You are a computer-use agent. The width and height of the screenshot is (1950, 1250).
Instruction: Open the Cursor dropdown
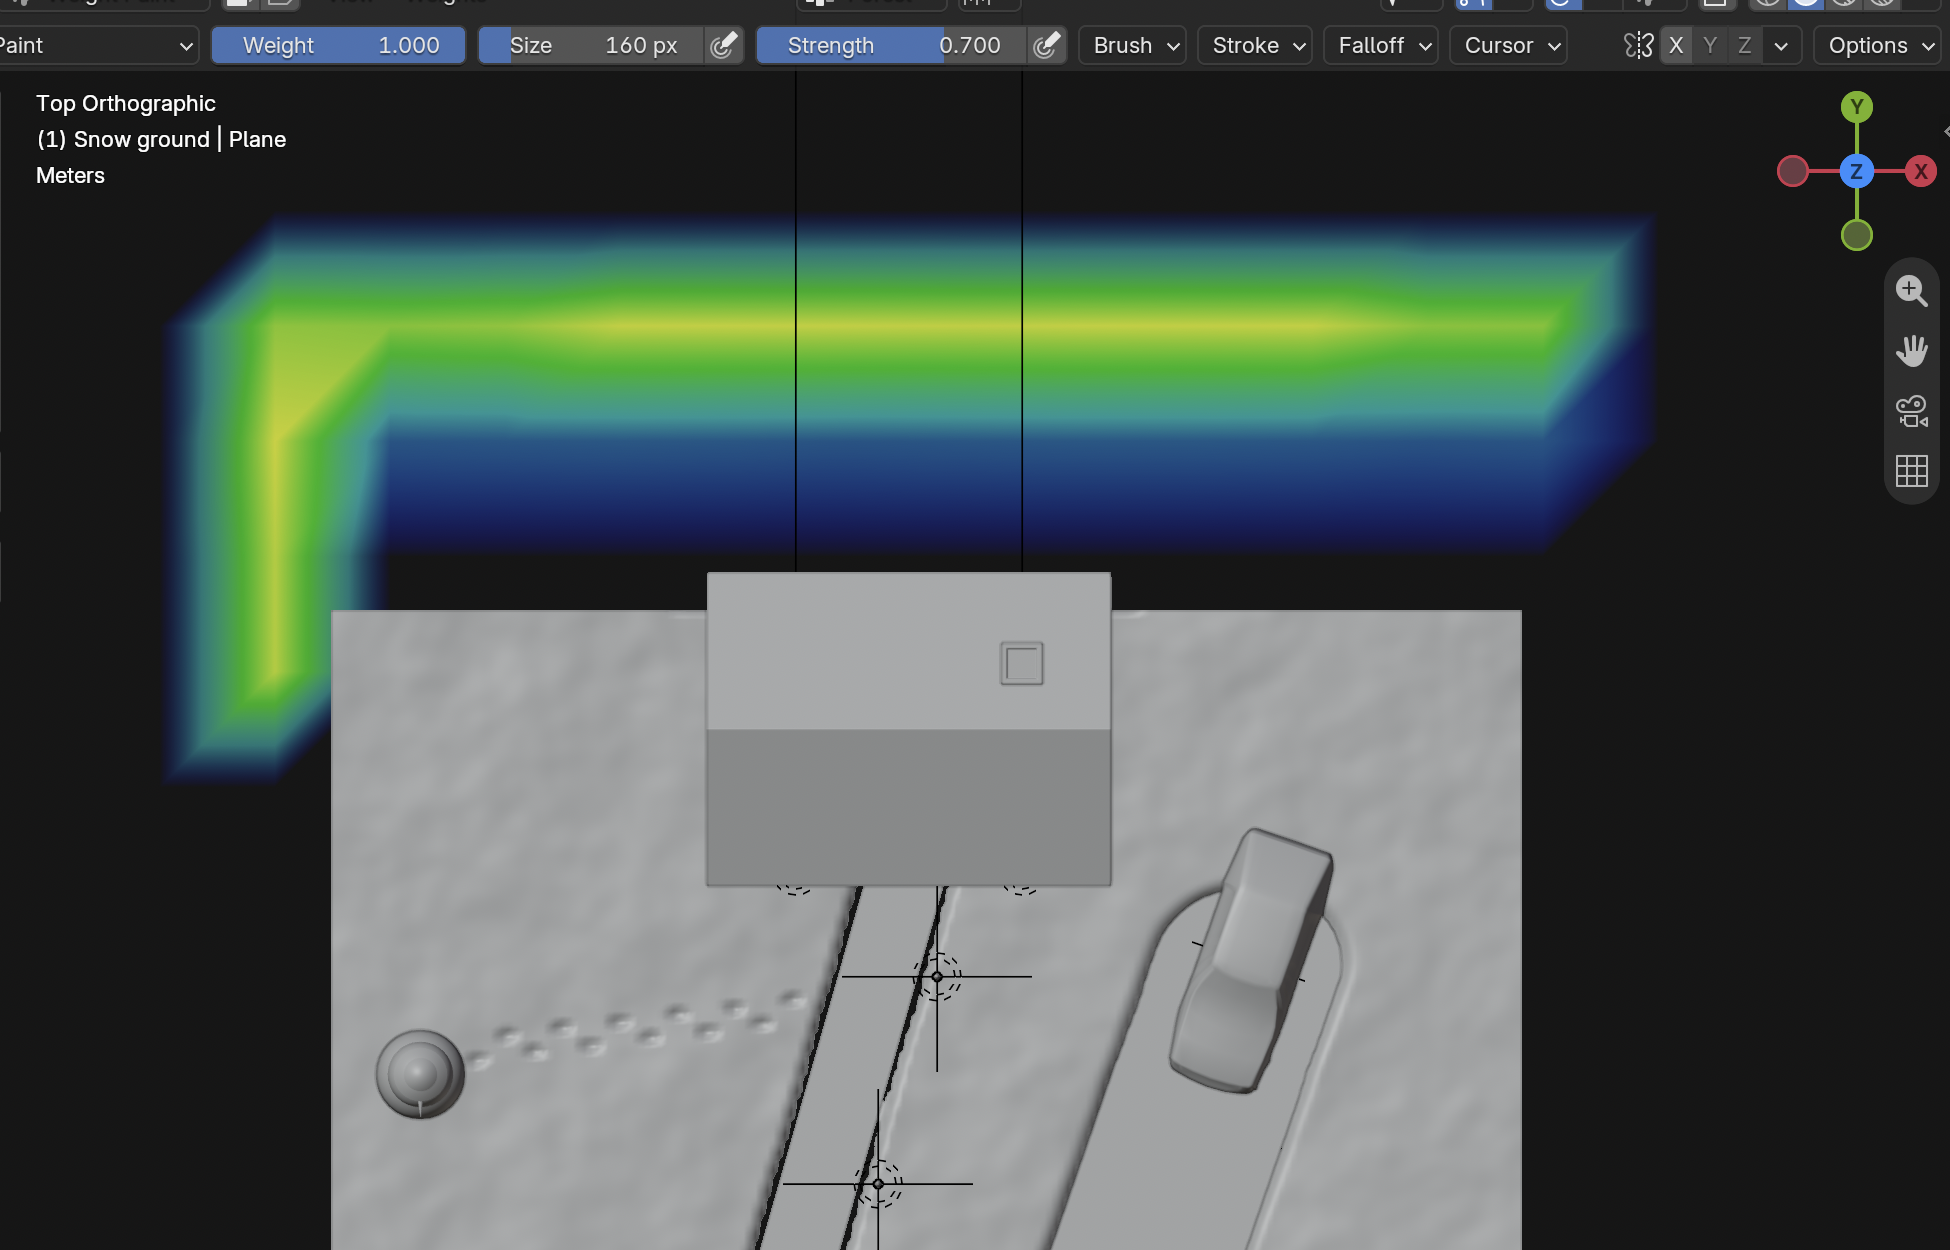1508,46
